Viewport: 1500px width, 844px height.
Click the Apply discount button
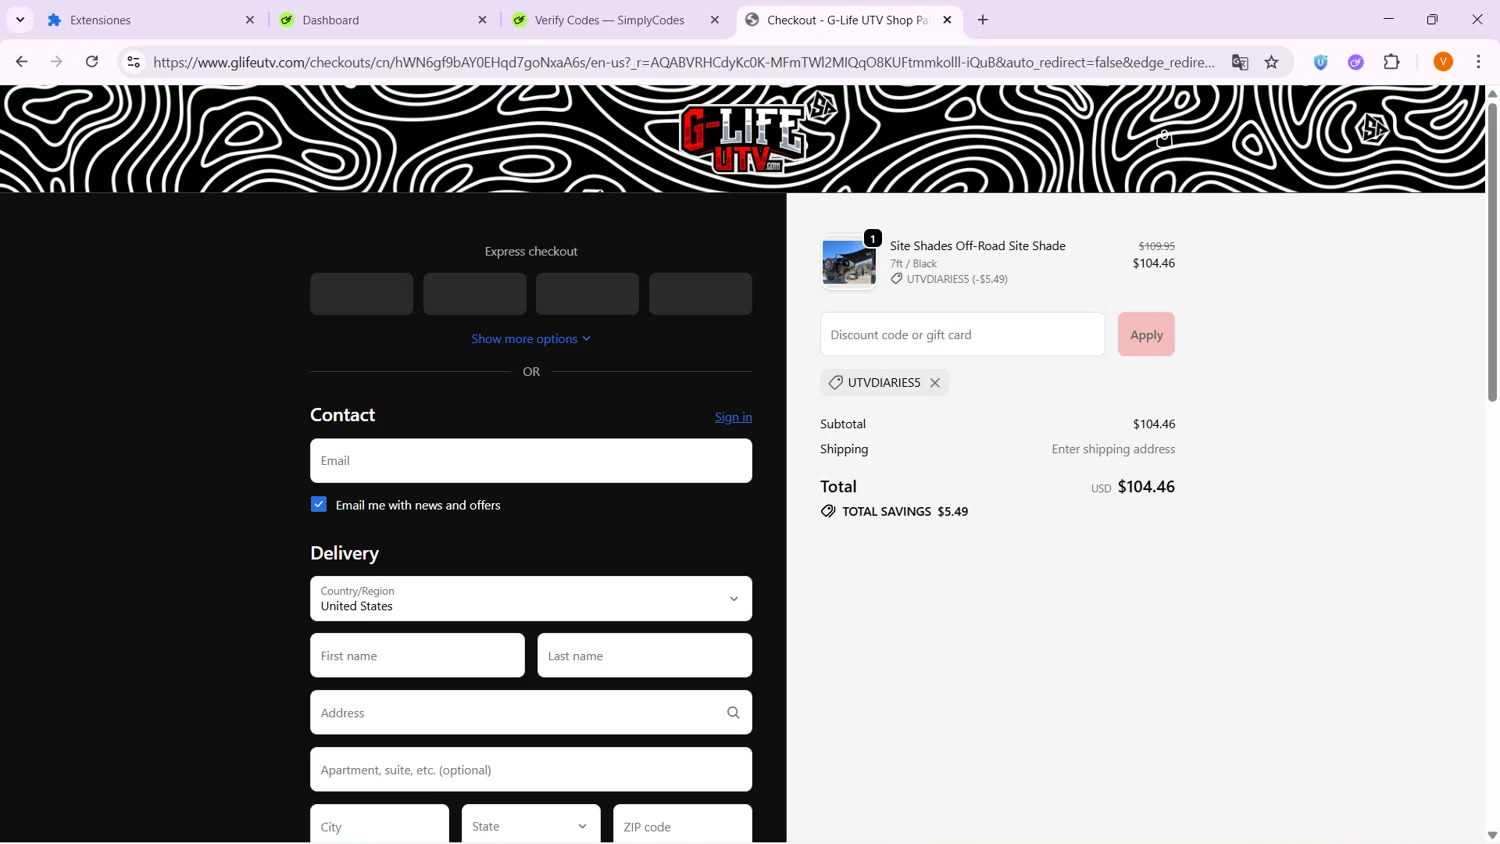1146,335
